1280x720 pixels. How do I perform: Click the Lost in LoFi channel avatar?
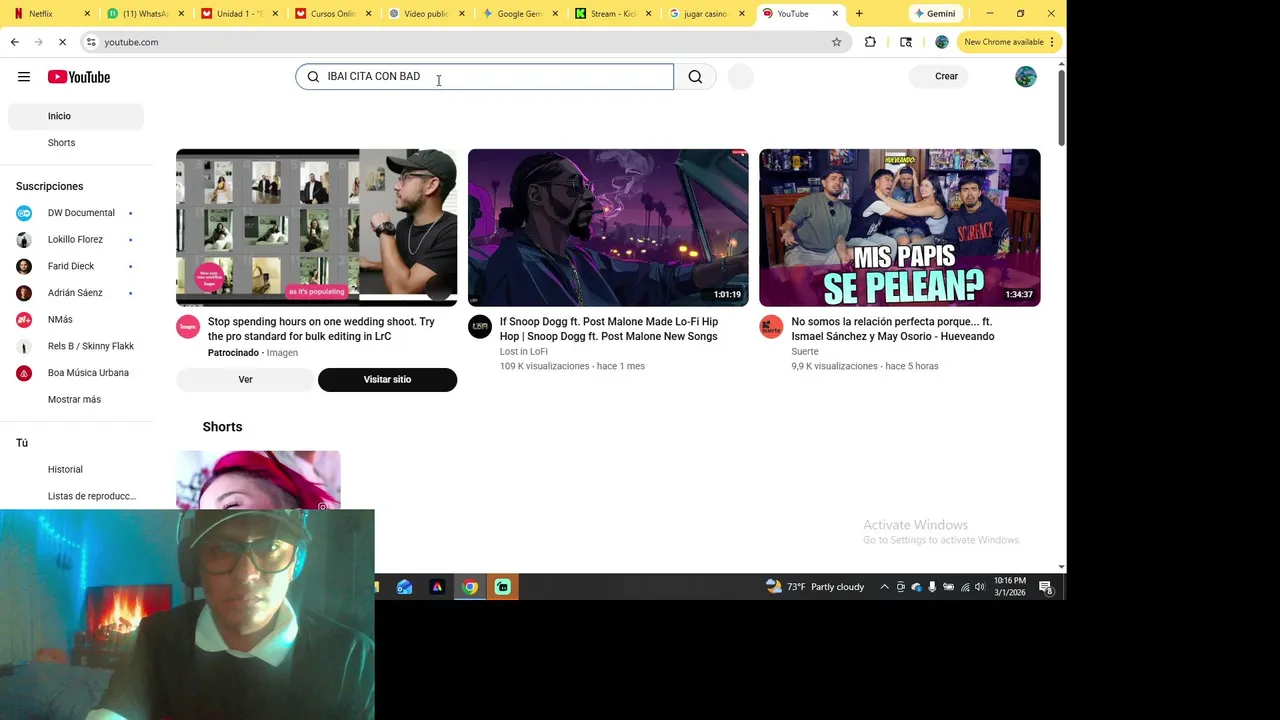click(x=480, y=327)
